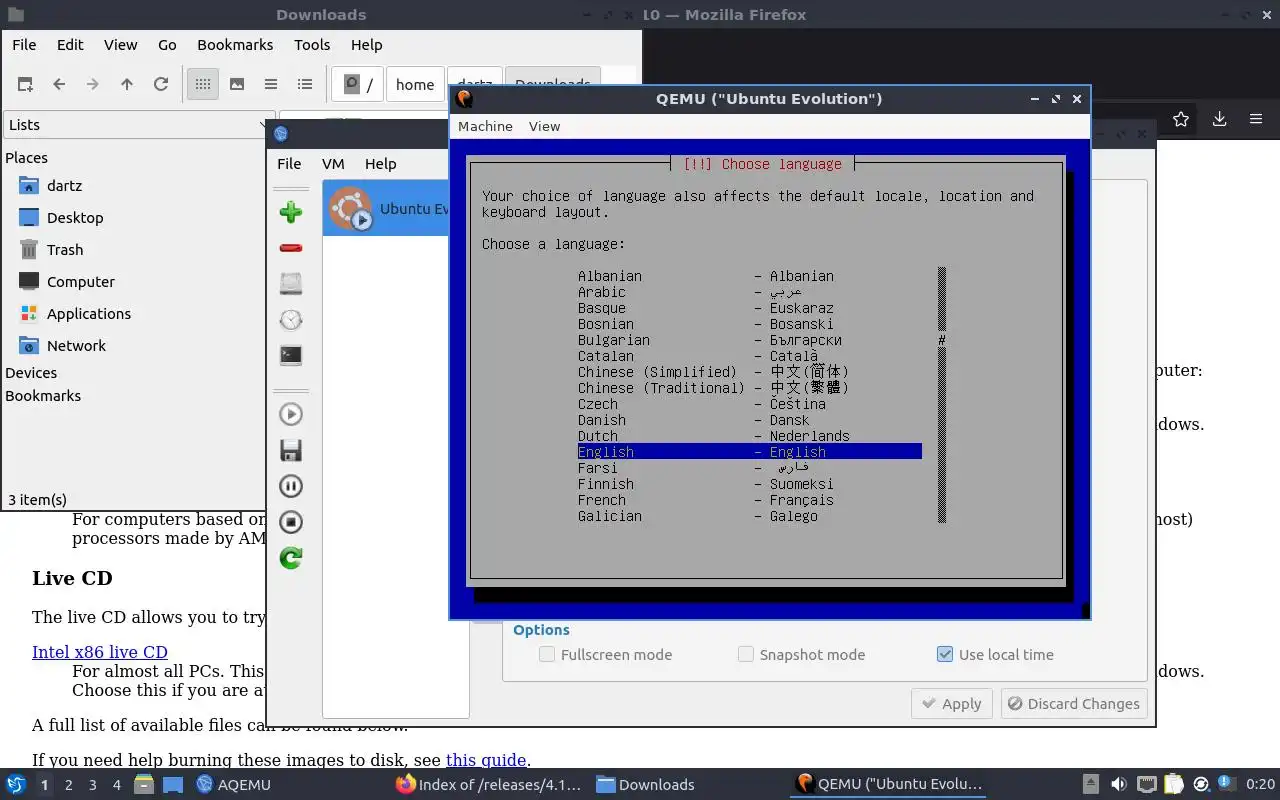Open file manager Bookmarks menu

pyautogui.click(x=235, y=45)
